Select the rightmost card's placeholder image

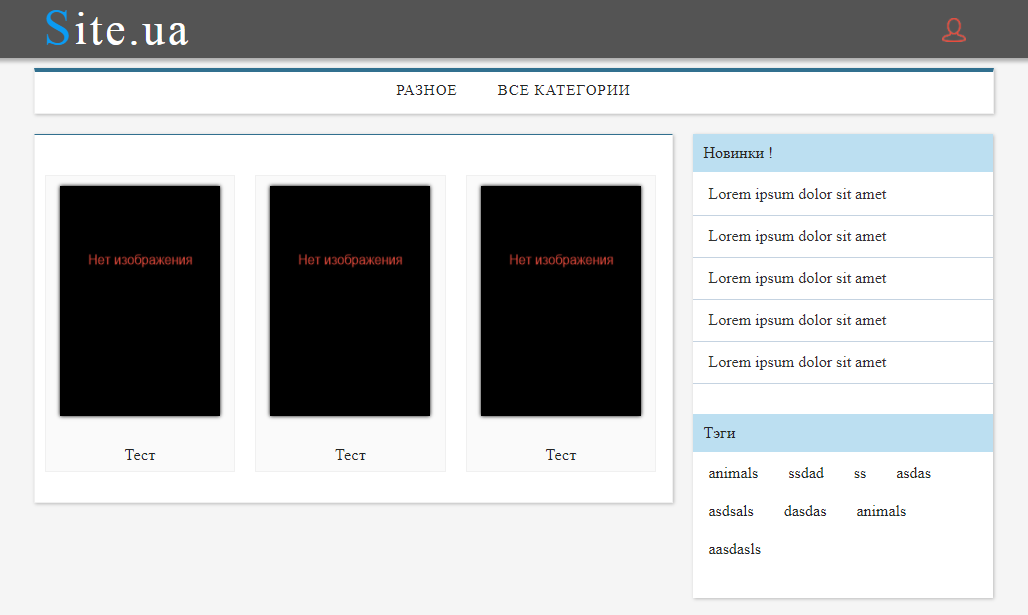click(x=561, y=300)
